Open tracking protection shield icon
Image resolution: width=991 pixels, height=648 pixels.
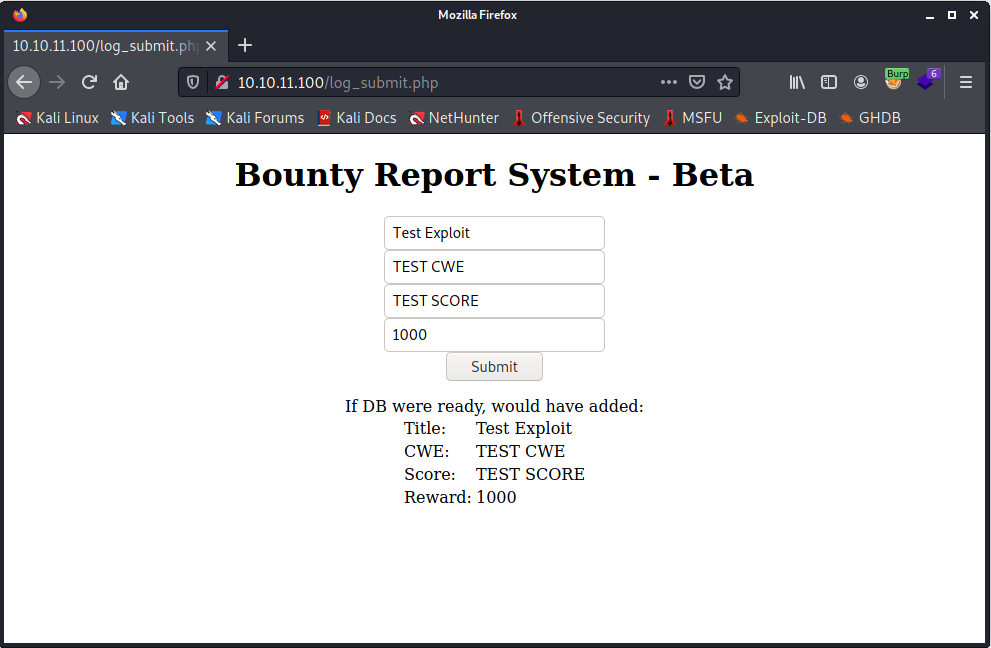click(x=193, y=82)
